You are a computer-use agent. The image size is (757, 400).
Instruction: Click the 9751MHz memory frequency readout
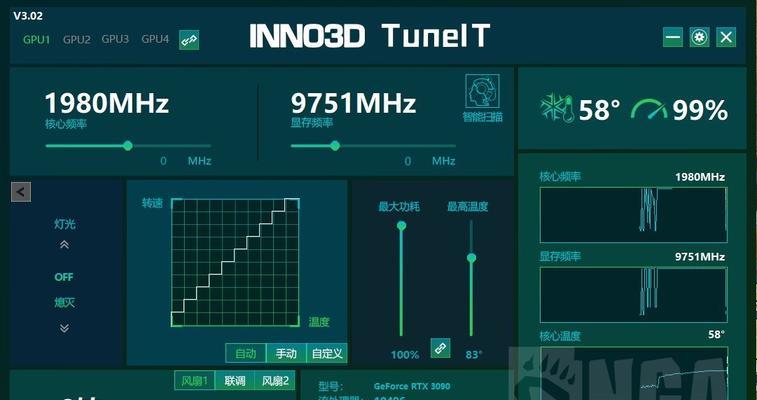point(353,103)
